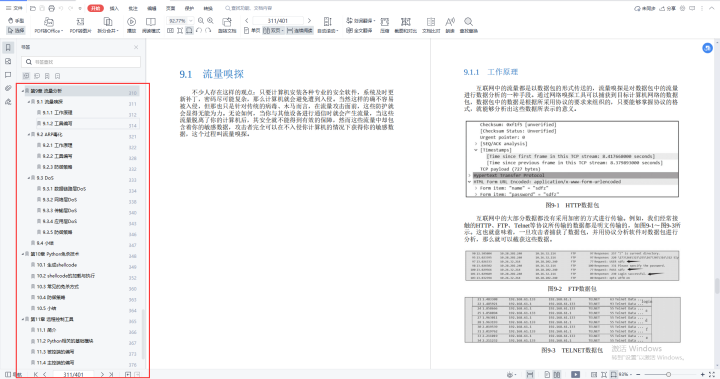
Task: Open the auto-scroll (自动滚动) dropdown
Action: tap(328, 25)
